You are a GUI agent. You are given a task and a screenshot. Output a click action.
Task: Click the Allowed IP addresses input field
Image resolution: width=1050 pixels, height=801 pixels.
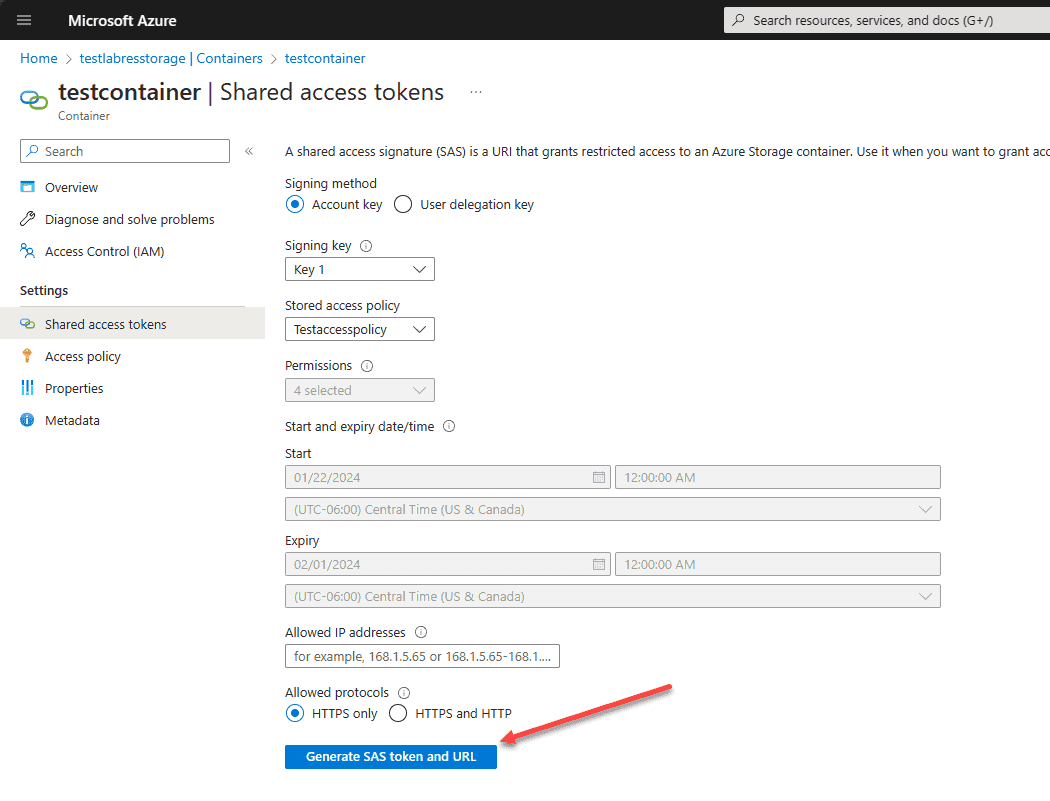[x=423, y=656]
